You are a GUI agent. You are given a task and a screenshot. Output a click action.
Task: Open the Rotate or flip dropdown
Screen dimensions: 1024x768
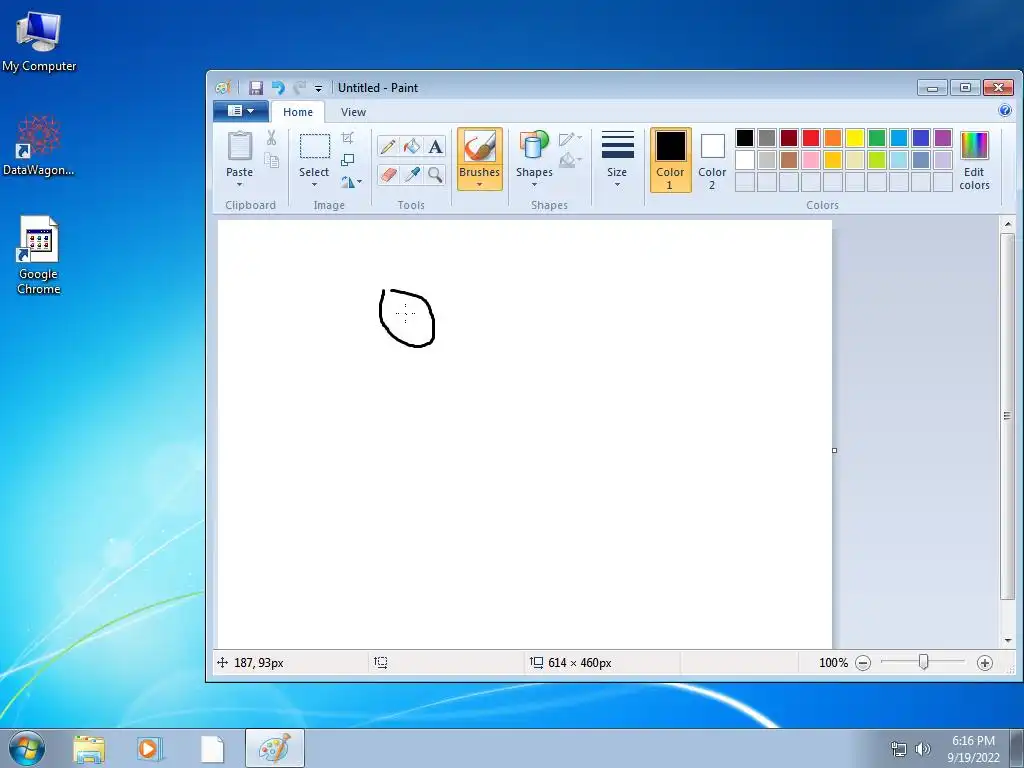point(351,182)
